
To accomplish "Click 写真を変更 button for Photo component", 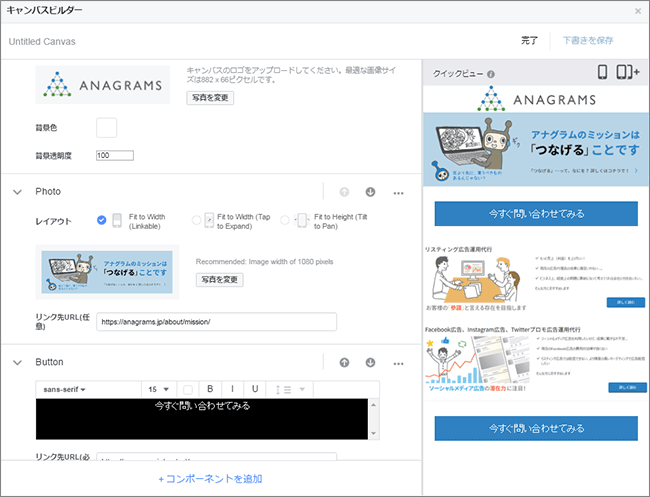I will 219,280.
